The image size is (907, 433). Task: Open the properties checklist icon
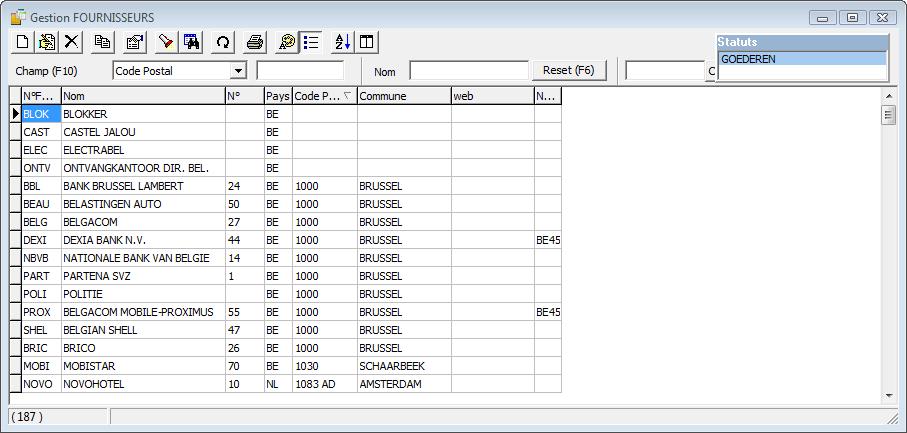(135, 42)
